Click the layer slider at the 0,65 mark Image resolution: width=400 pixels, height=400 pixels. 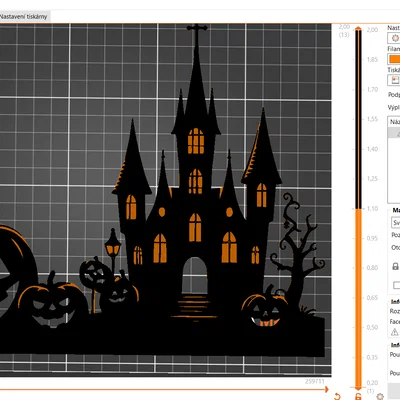[x=358, y=298]
